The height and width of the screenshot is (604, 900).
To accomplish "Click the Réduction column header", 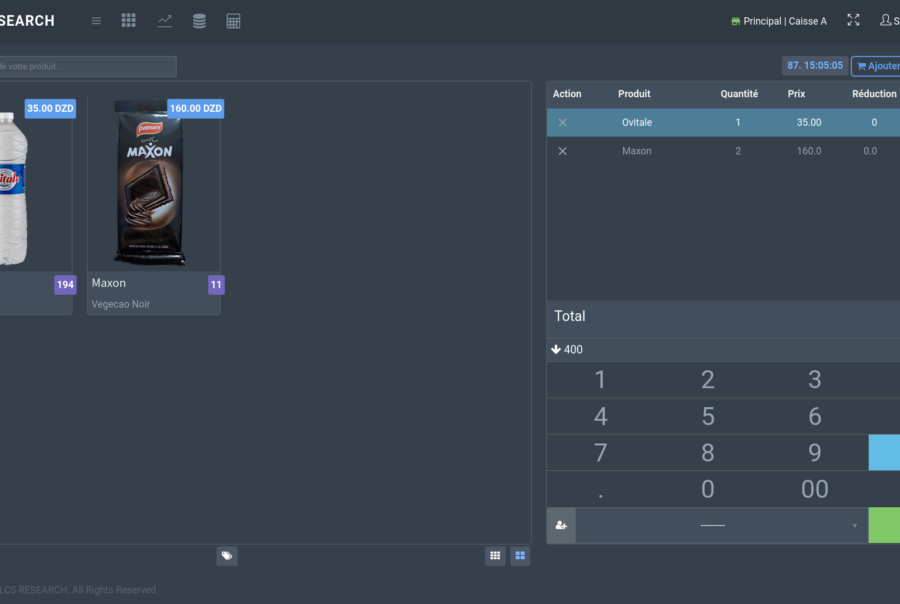I will pos(874,94).
